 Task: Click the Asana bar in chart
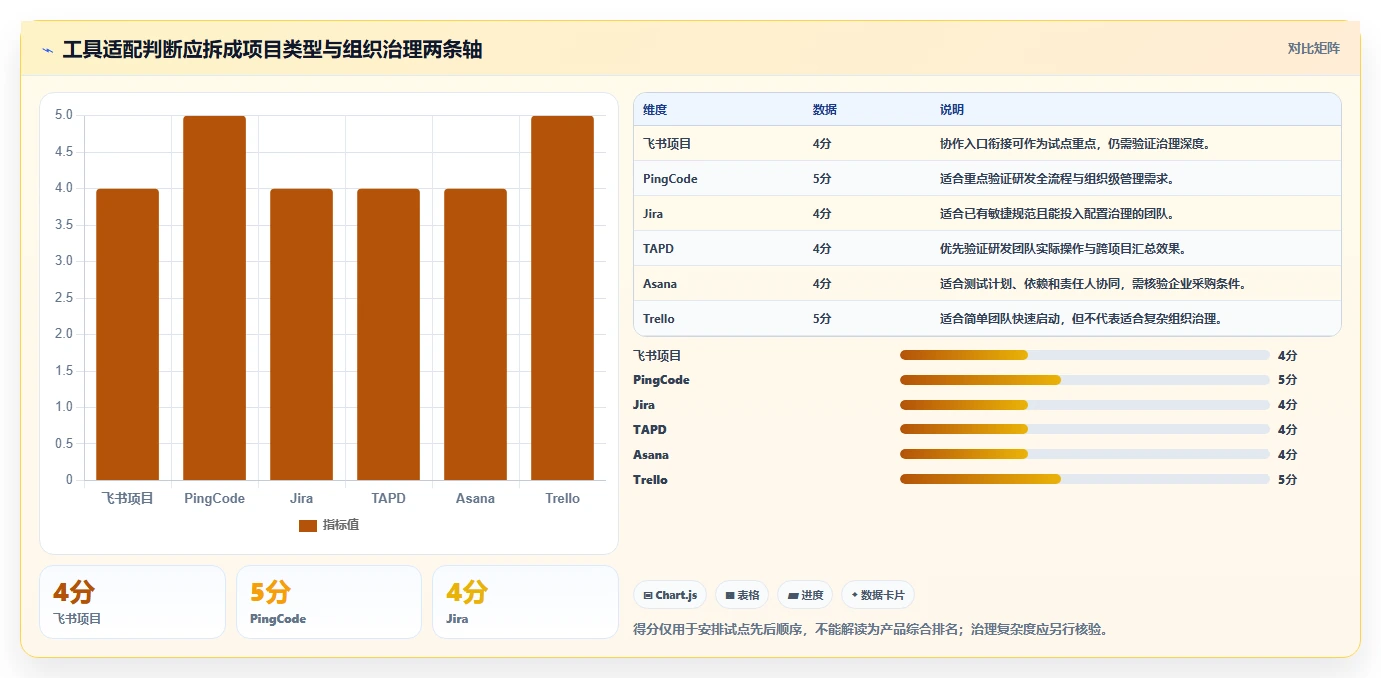pos(475,334)
